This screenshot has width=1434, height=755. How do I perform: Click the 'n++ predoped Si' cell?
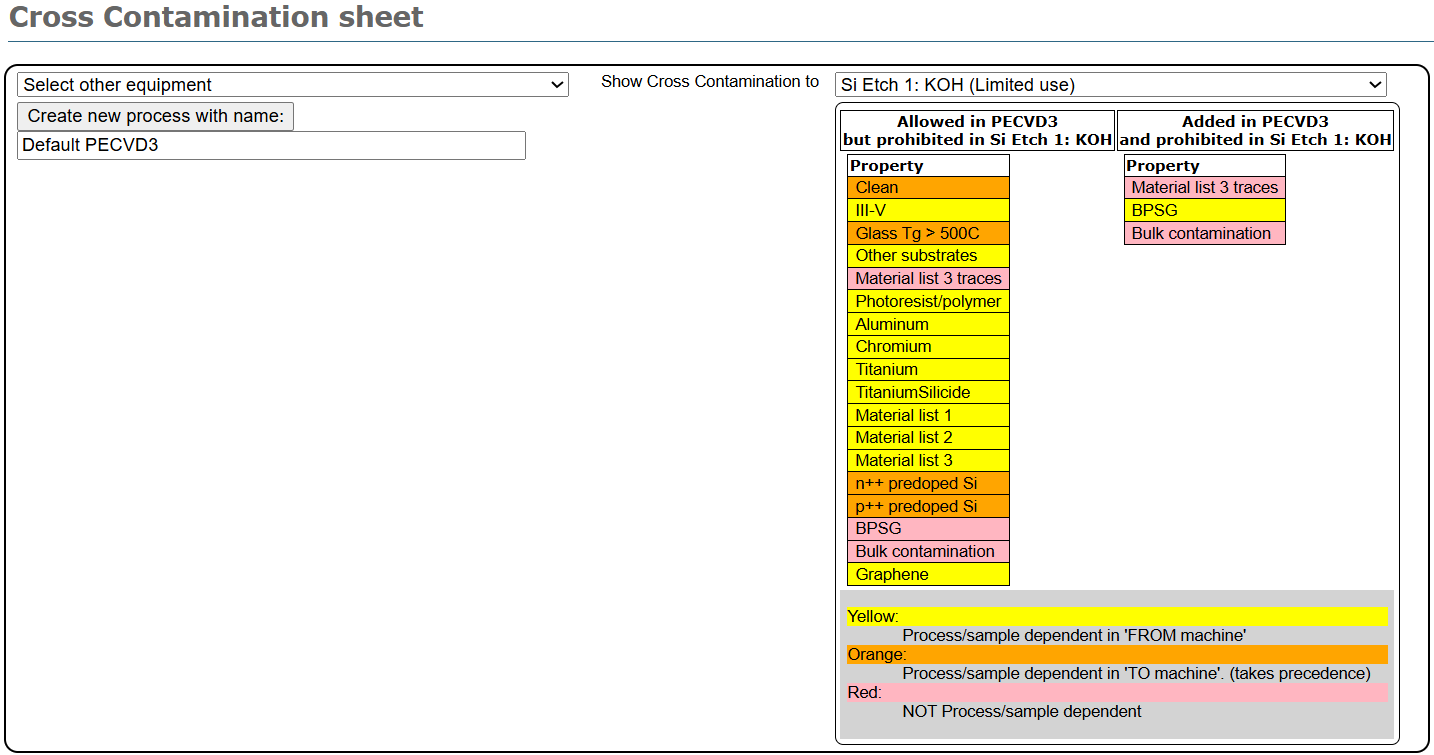tap(928, 483)
